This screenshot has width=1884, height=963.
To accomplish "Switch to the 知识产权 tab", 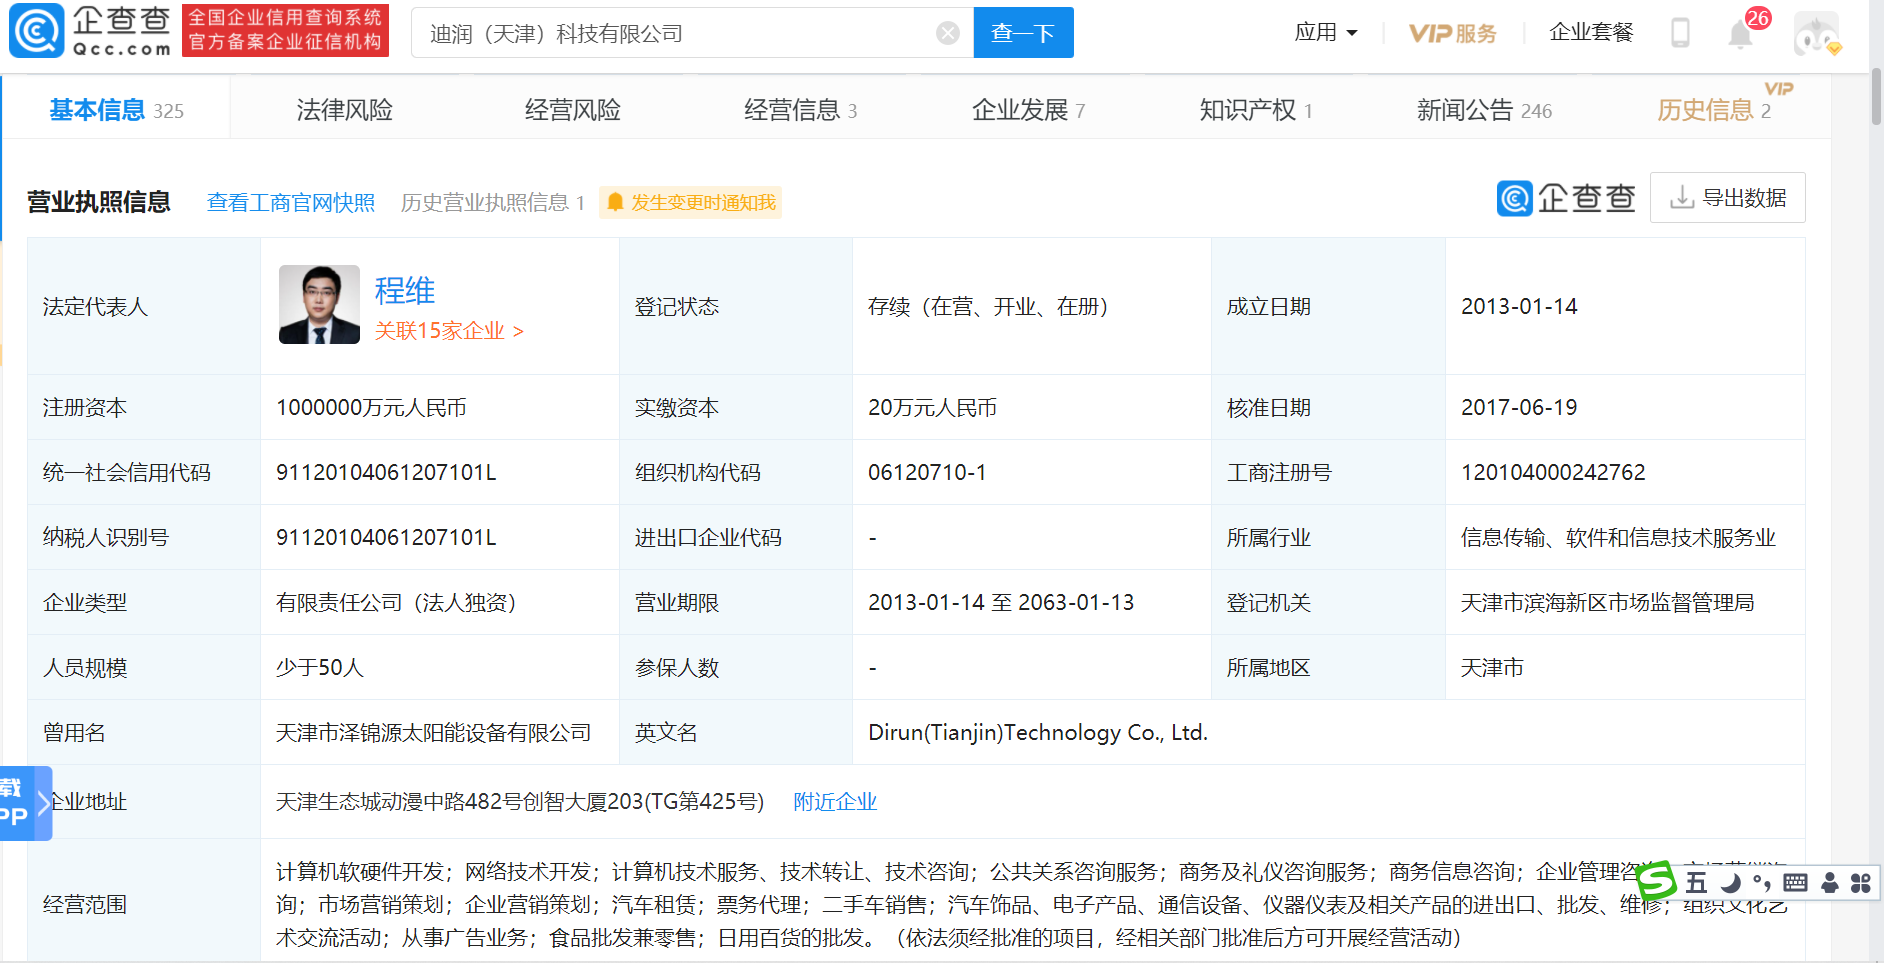I will click(1256, 110).
